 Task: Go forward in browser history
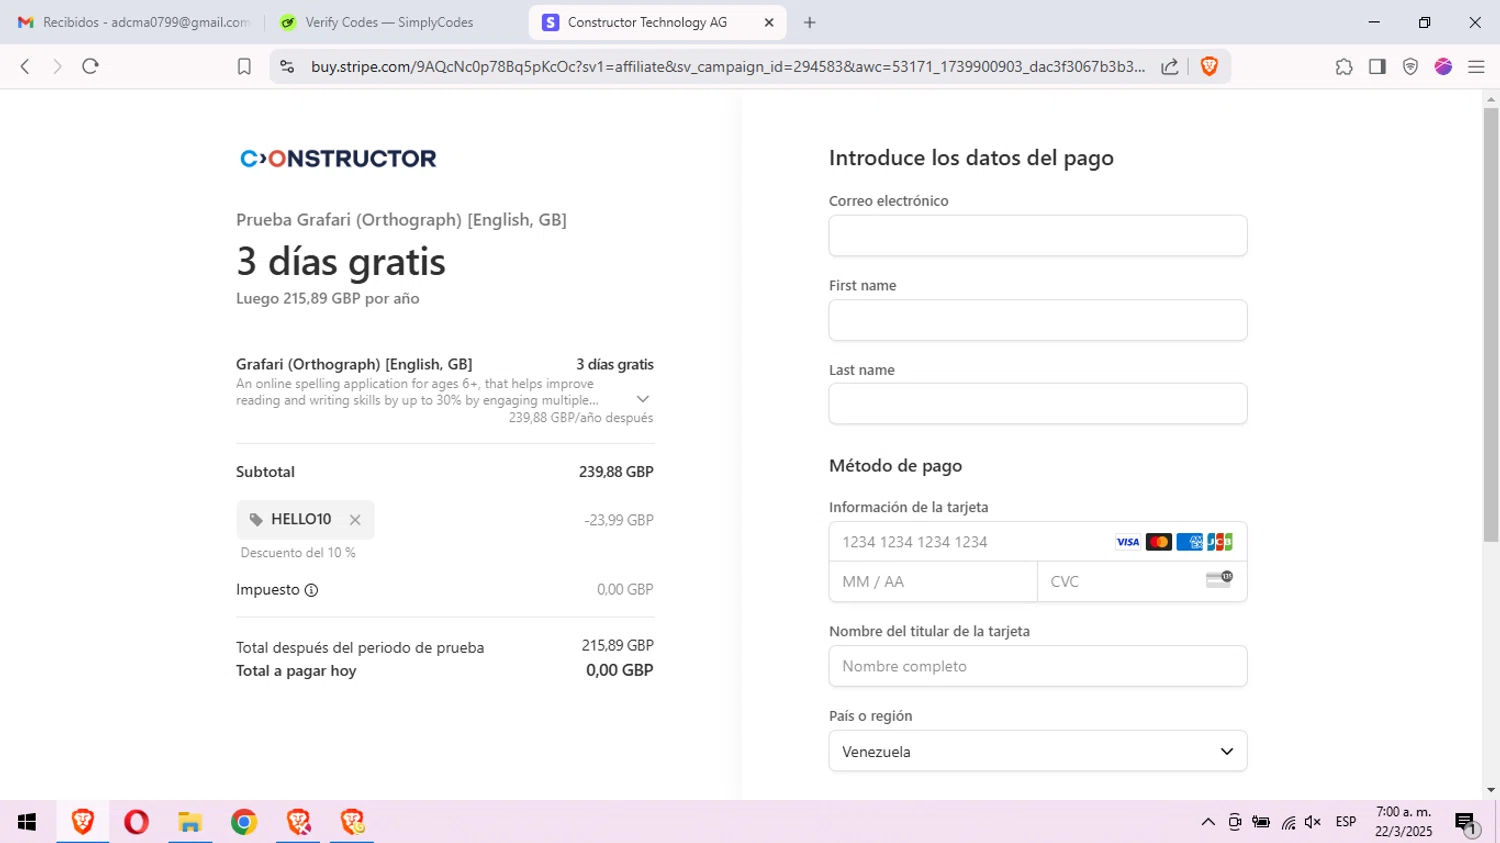tap(57, 66)
